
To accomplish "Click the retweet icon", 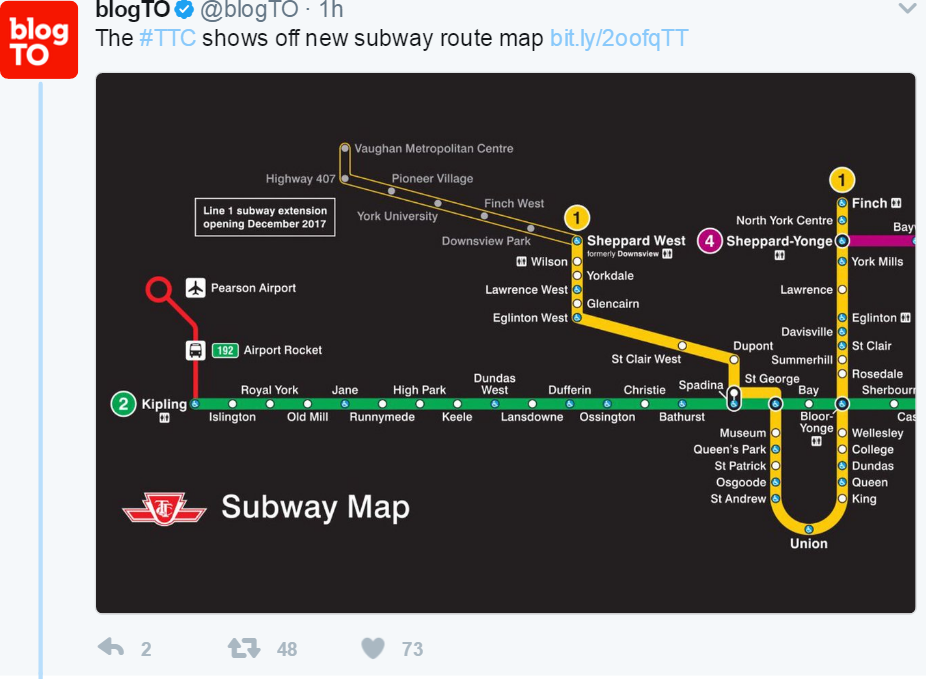I will pos(244,648).
